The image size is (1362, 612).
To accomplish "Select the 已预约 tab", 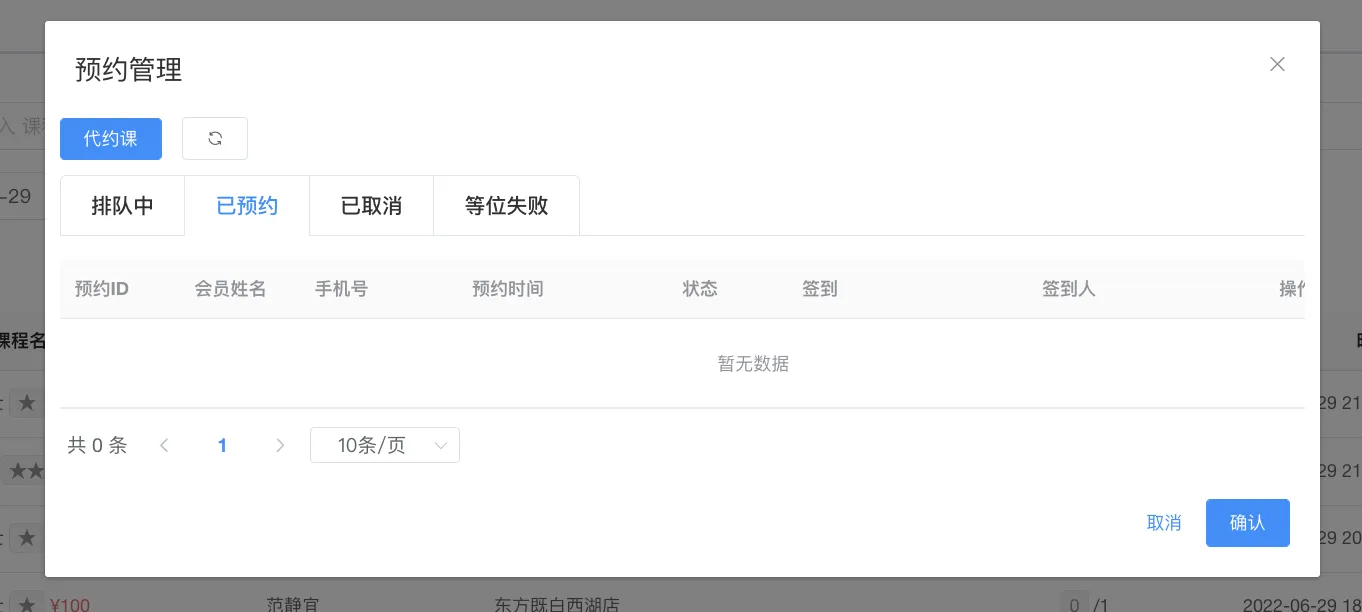I will click(x=247, y=206).
